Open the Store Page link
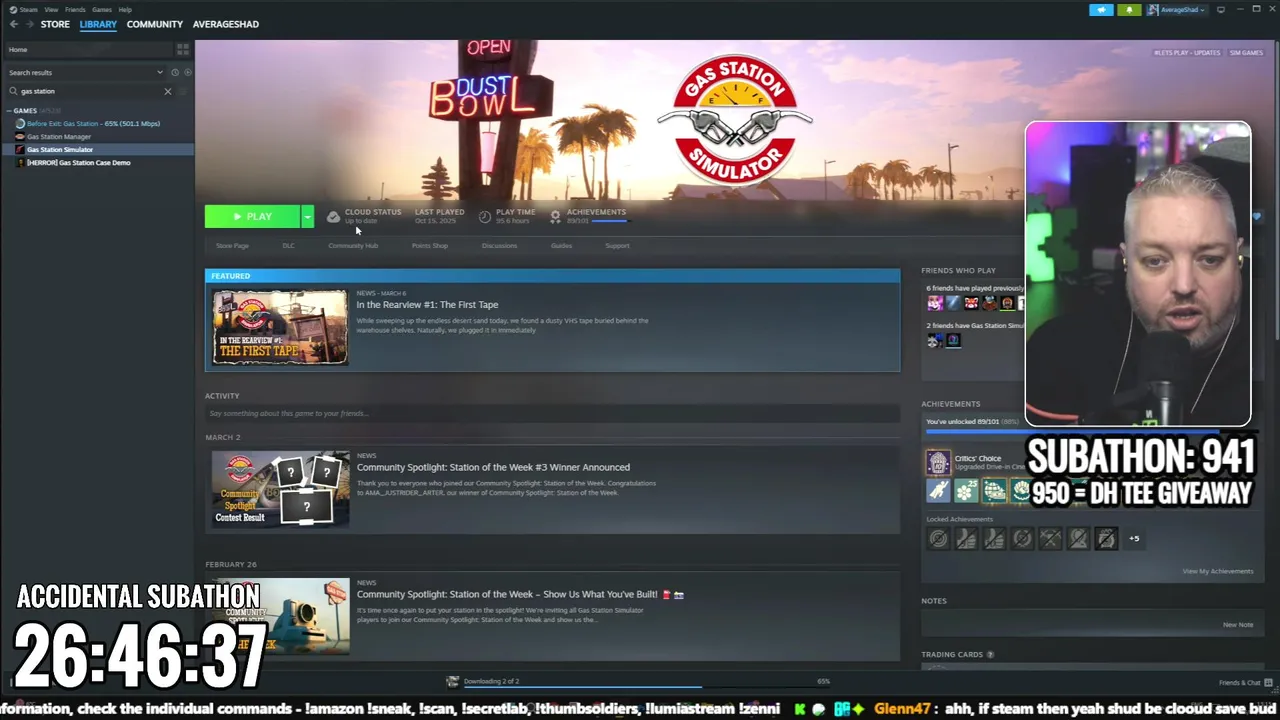Screen dimensions: 1280x720 point(232,245)
